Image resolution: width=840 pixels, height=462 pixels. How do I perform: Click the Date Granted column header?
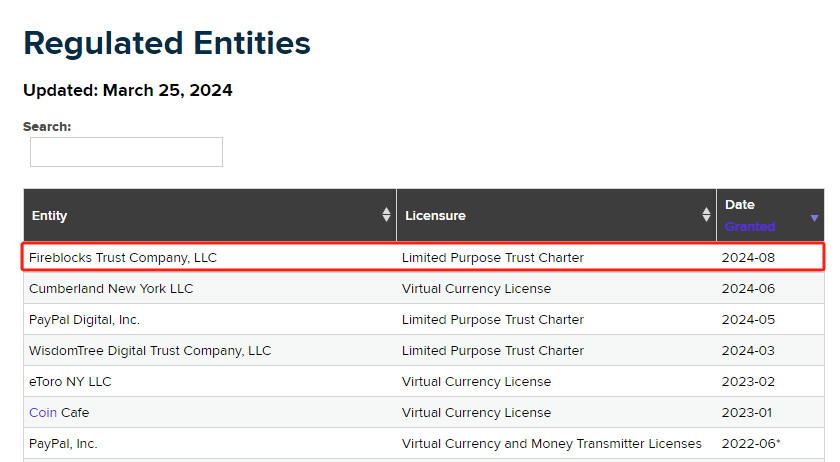(750, 215)
